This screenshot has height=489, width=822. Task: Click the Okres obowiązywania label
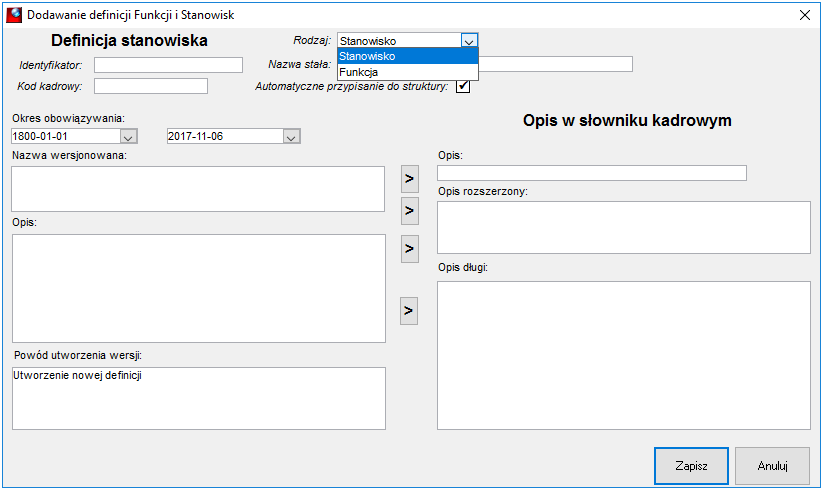[69, 118]
